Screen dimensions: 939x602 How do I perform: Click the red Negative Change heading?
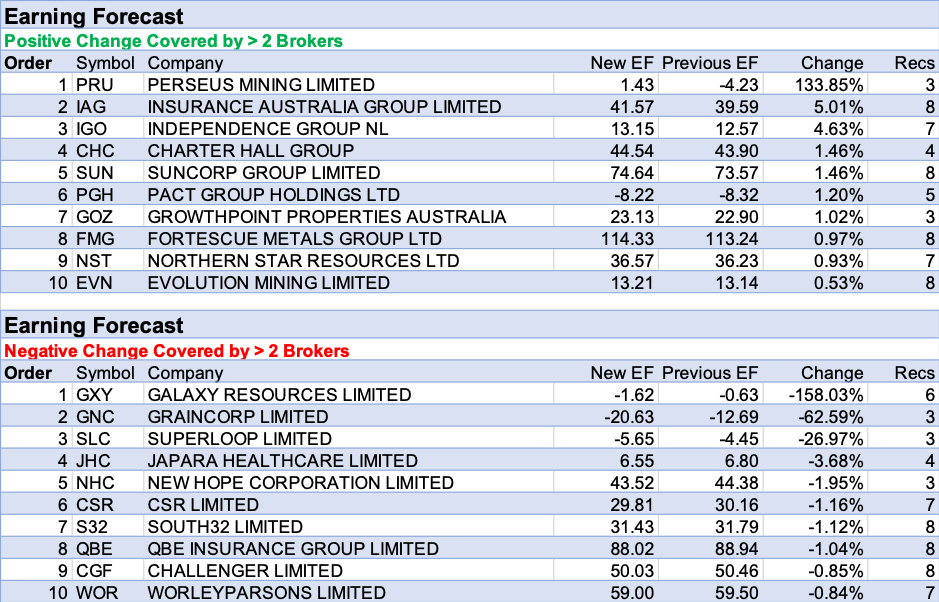pyautogui.click(x=177, y=351)
